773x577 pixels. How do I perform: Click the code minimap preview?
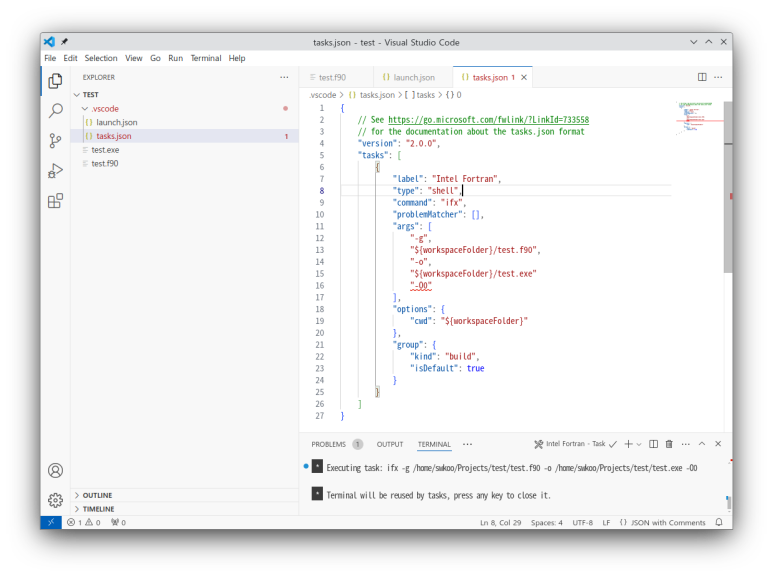pyautogui.click(x=699, y=118)
